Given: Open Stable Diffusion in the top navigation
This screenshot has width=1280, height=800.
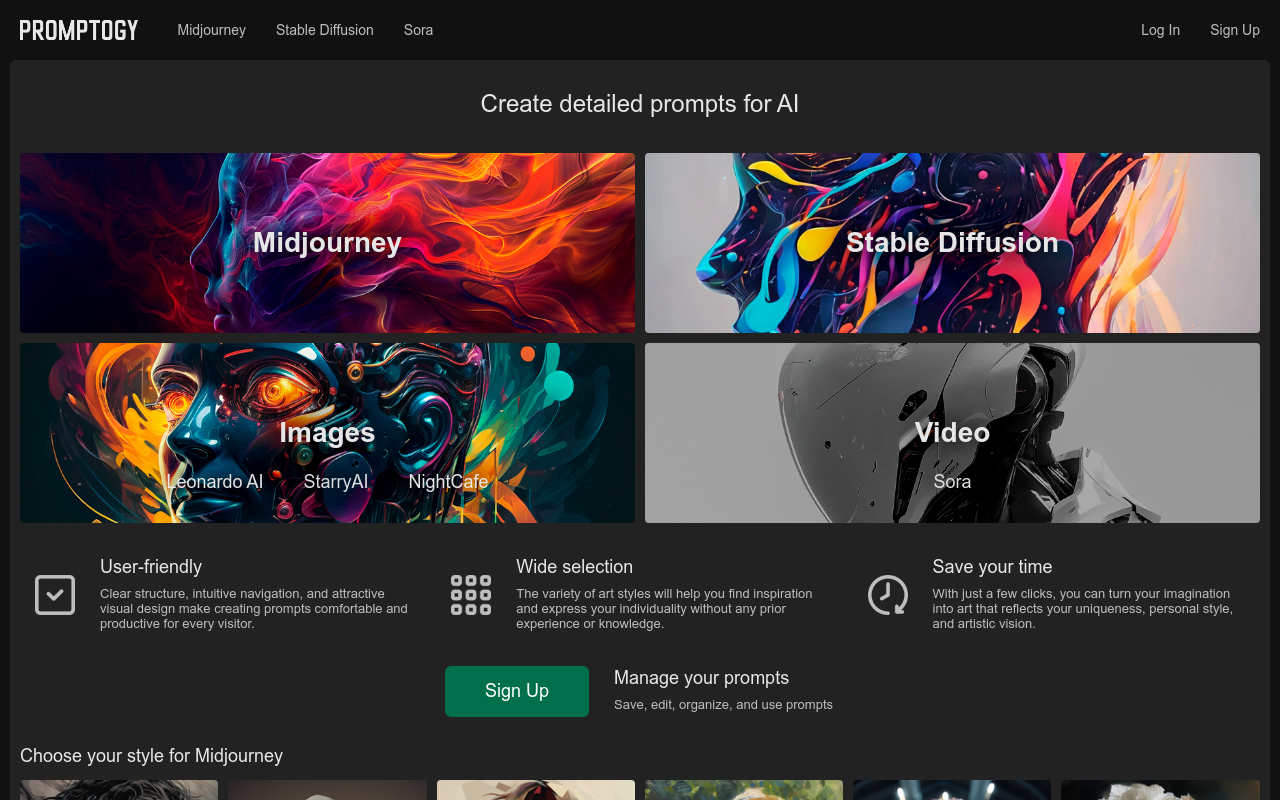Looking at the screenshot, I should pyautogui.click(x=325, y=30).
